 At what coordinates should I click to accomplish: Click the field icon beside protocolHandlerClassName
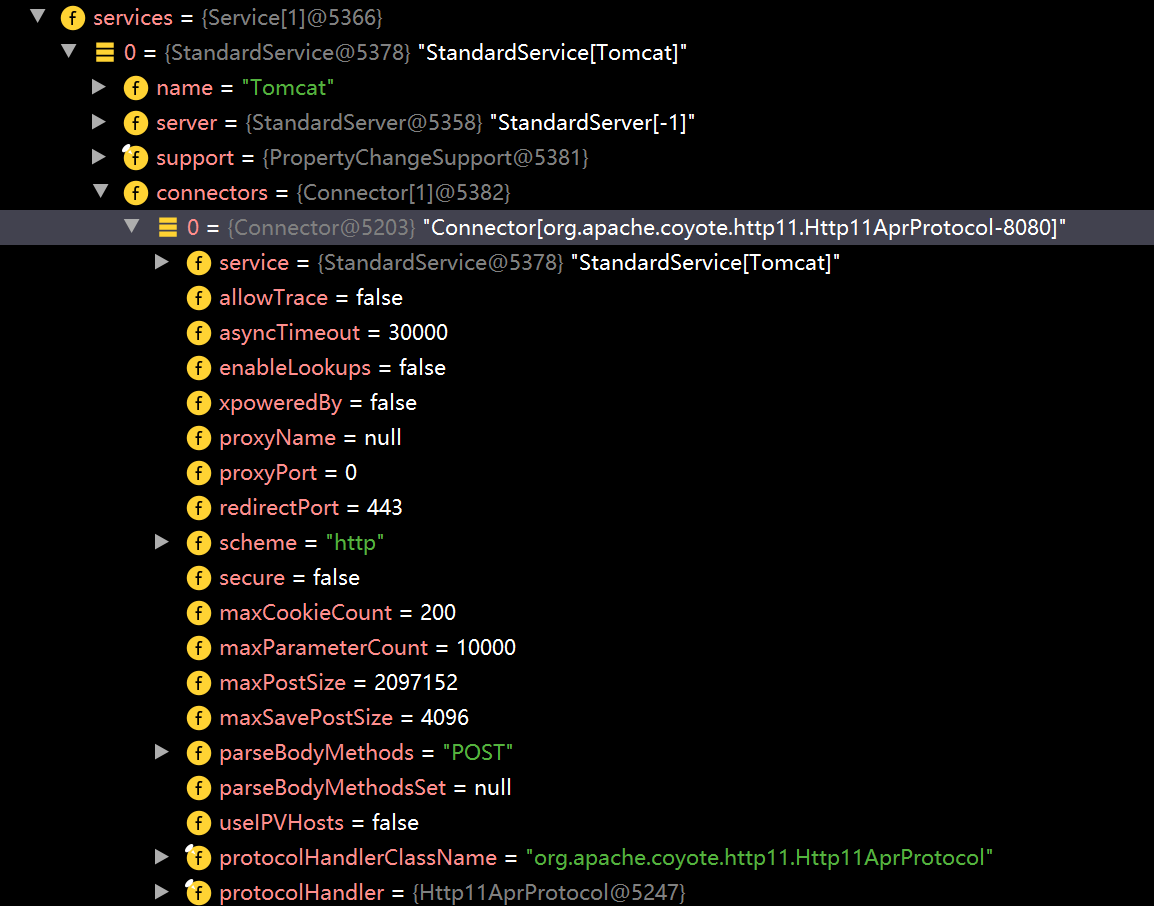point(199,857)
